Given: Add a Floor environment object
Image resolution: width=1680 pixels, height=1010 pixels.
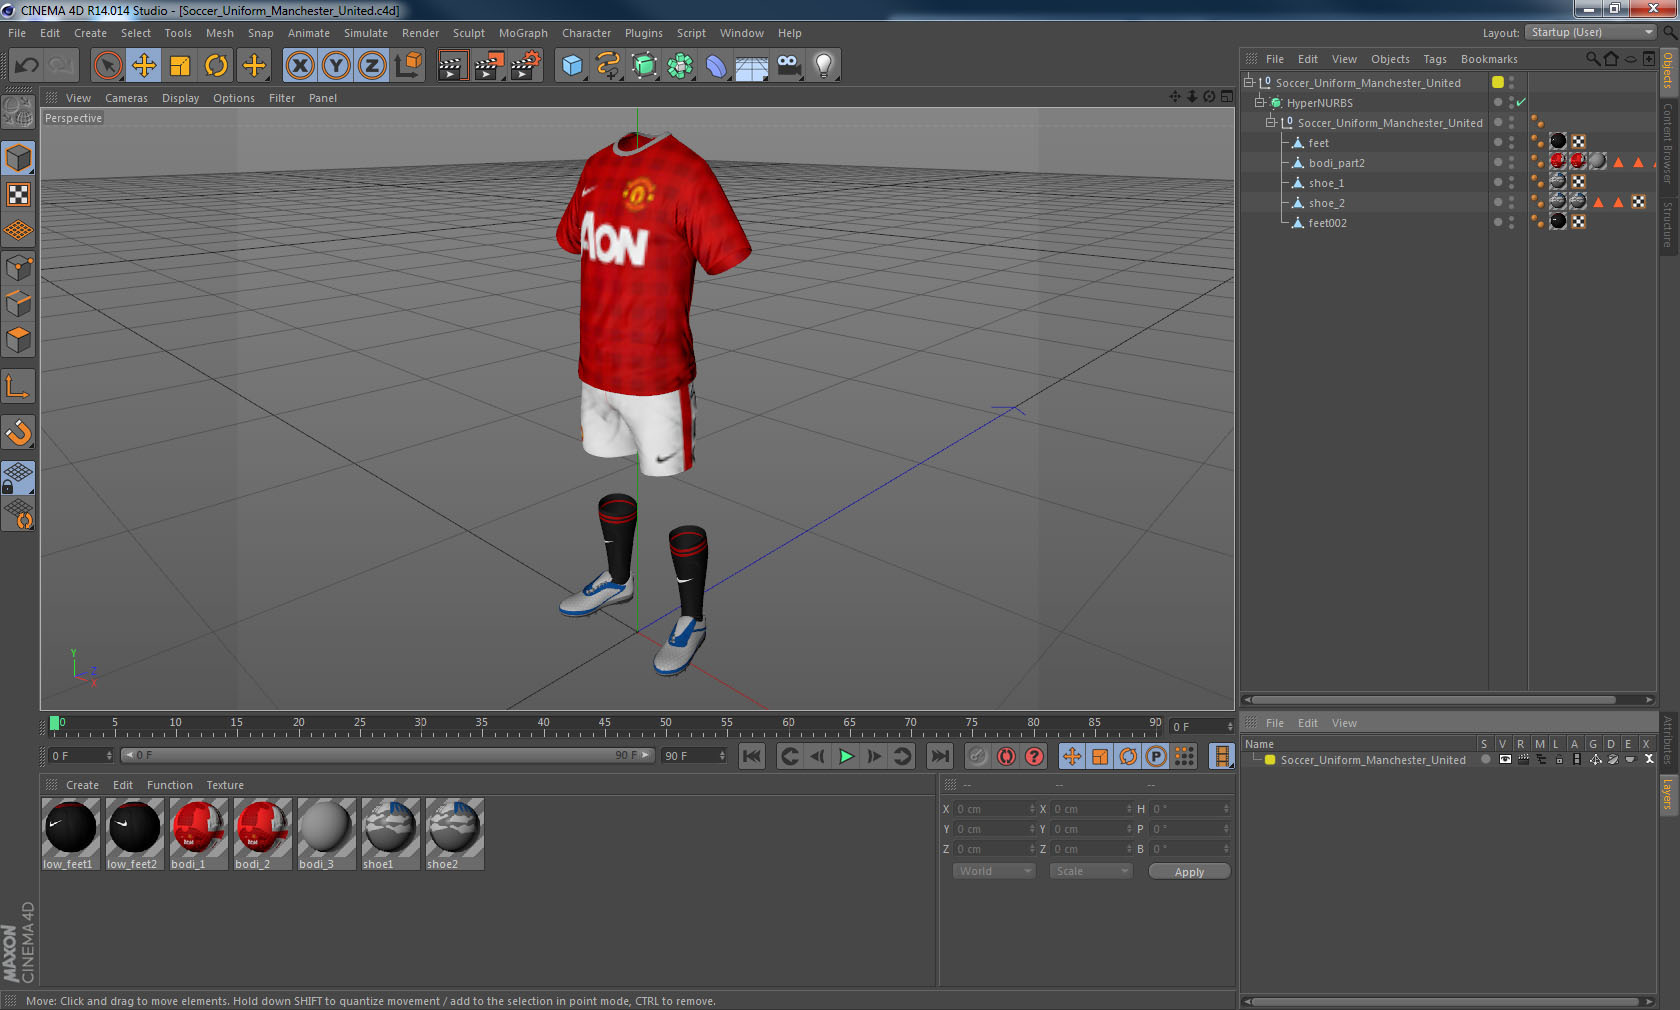Looking at the screenshot, I should [x=752, y=66].
